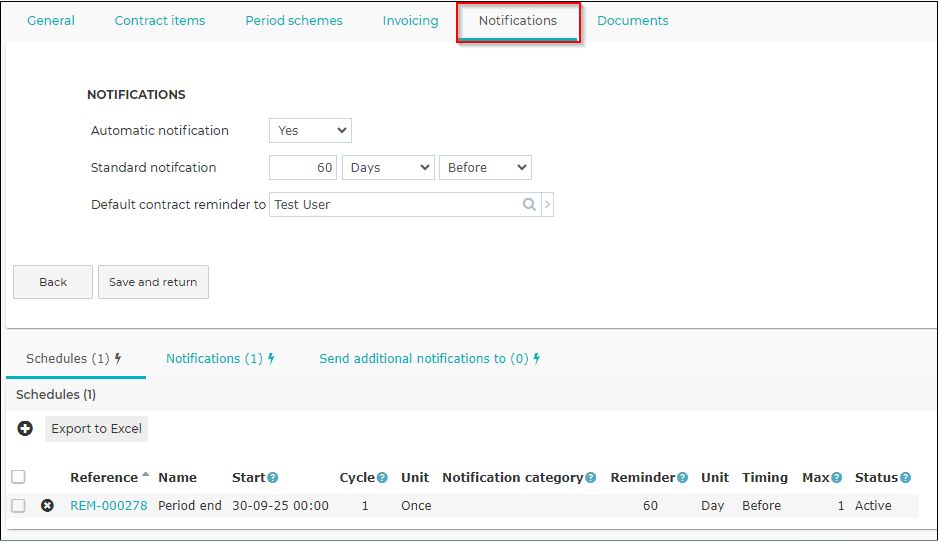Click Export to Excel button
The image size is (938, 543).
click(96, 429)
